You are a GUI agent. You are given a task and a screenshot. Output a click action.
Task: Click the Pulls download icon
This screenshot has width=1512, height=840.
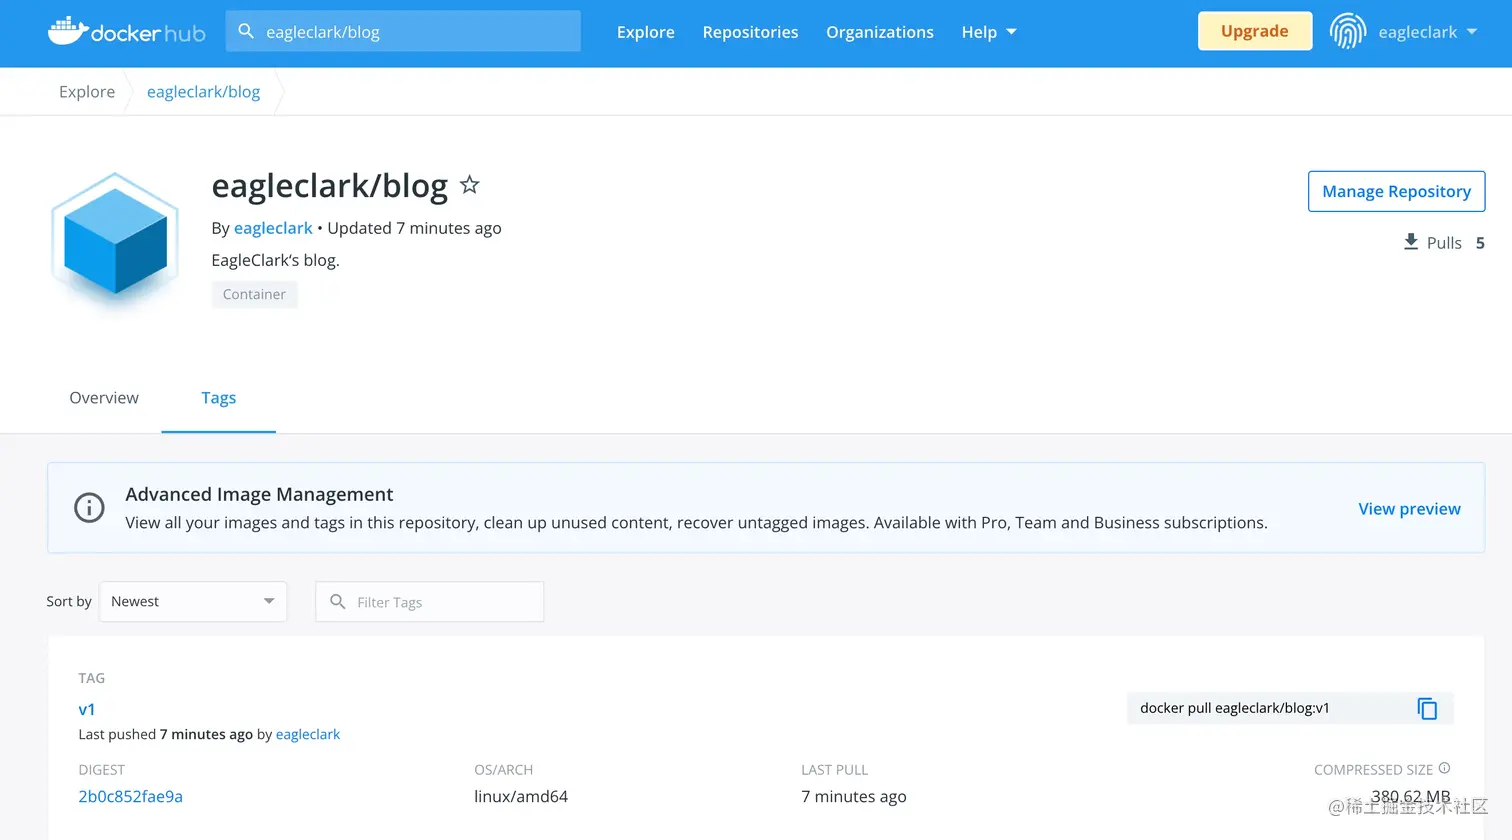[x=1410, y=242]
